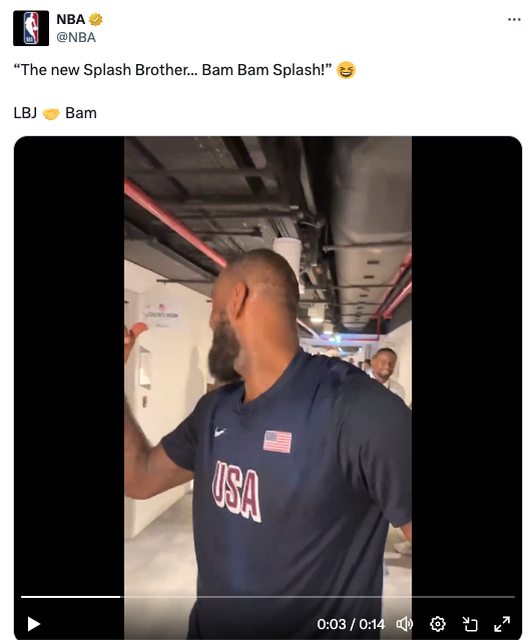This screenshot has height=640, width=530.
Task: Open the NBA profile avatar
Action: (x=31, y=28)
